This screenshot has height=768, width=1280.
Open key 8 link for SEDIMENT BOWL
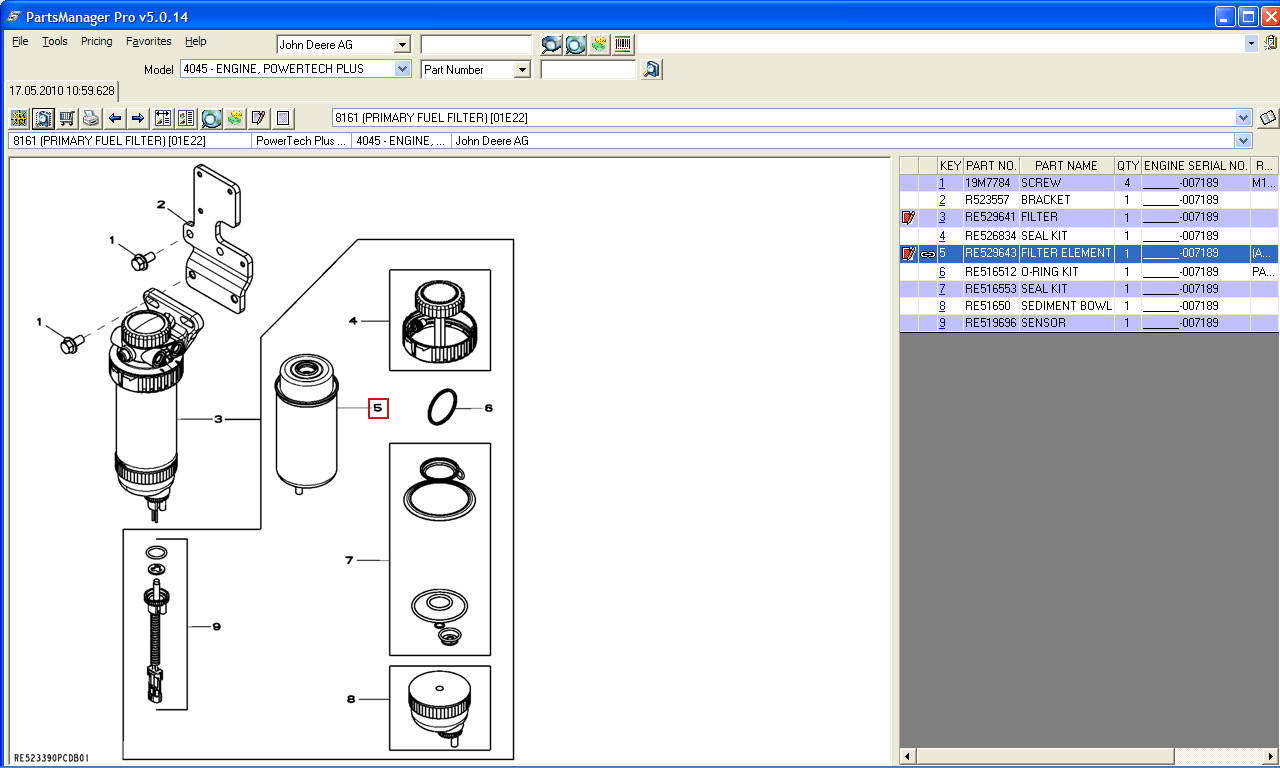pos(942,306)
